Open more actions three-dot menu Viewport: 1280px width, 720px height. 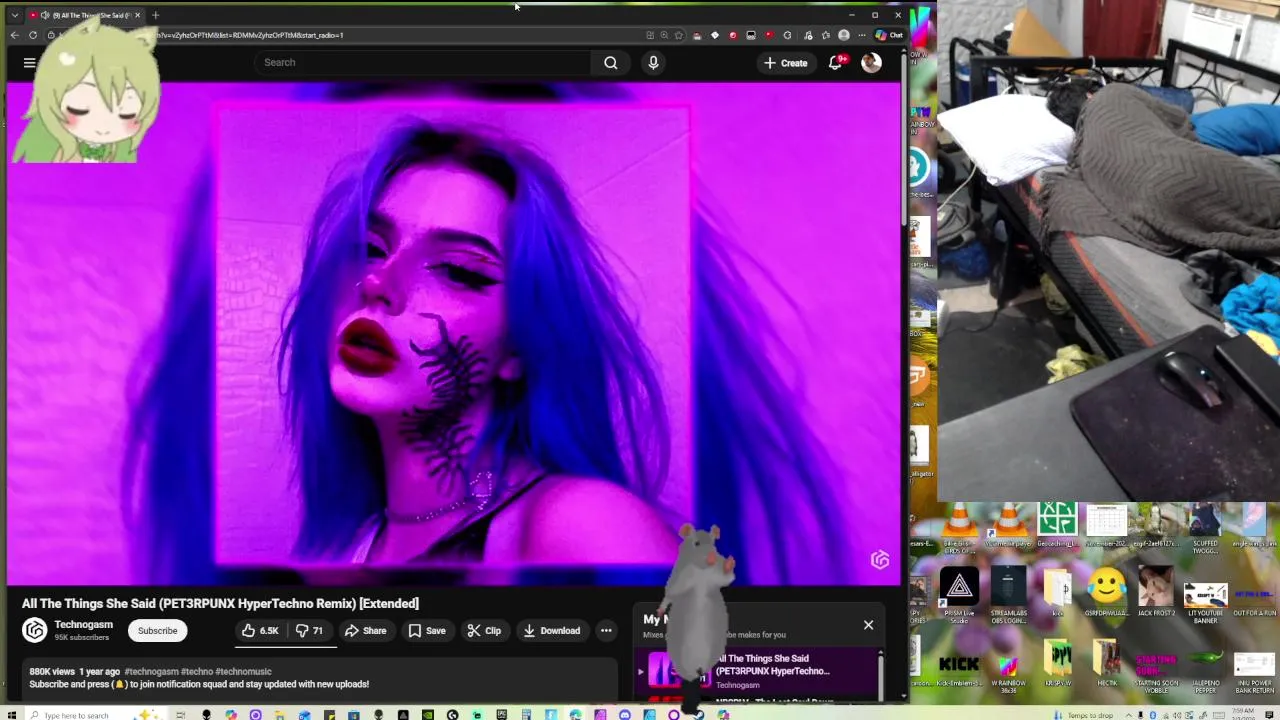point(606,631)
